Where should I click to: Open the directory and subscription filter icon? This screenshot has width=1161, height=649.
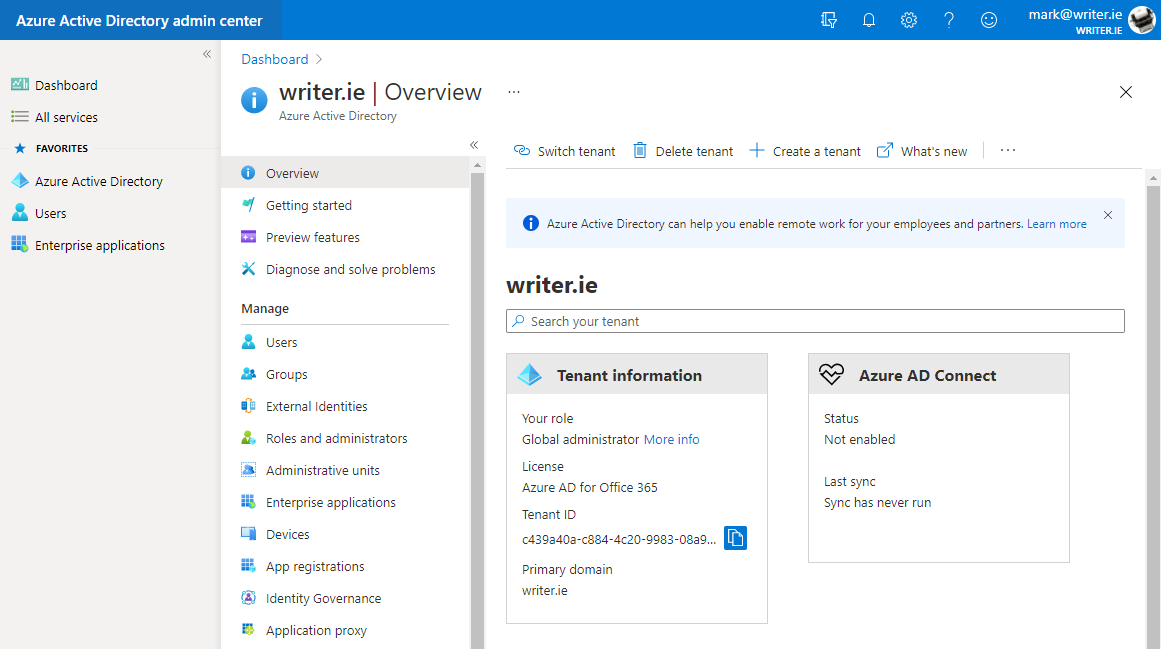click(829, 20)
